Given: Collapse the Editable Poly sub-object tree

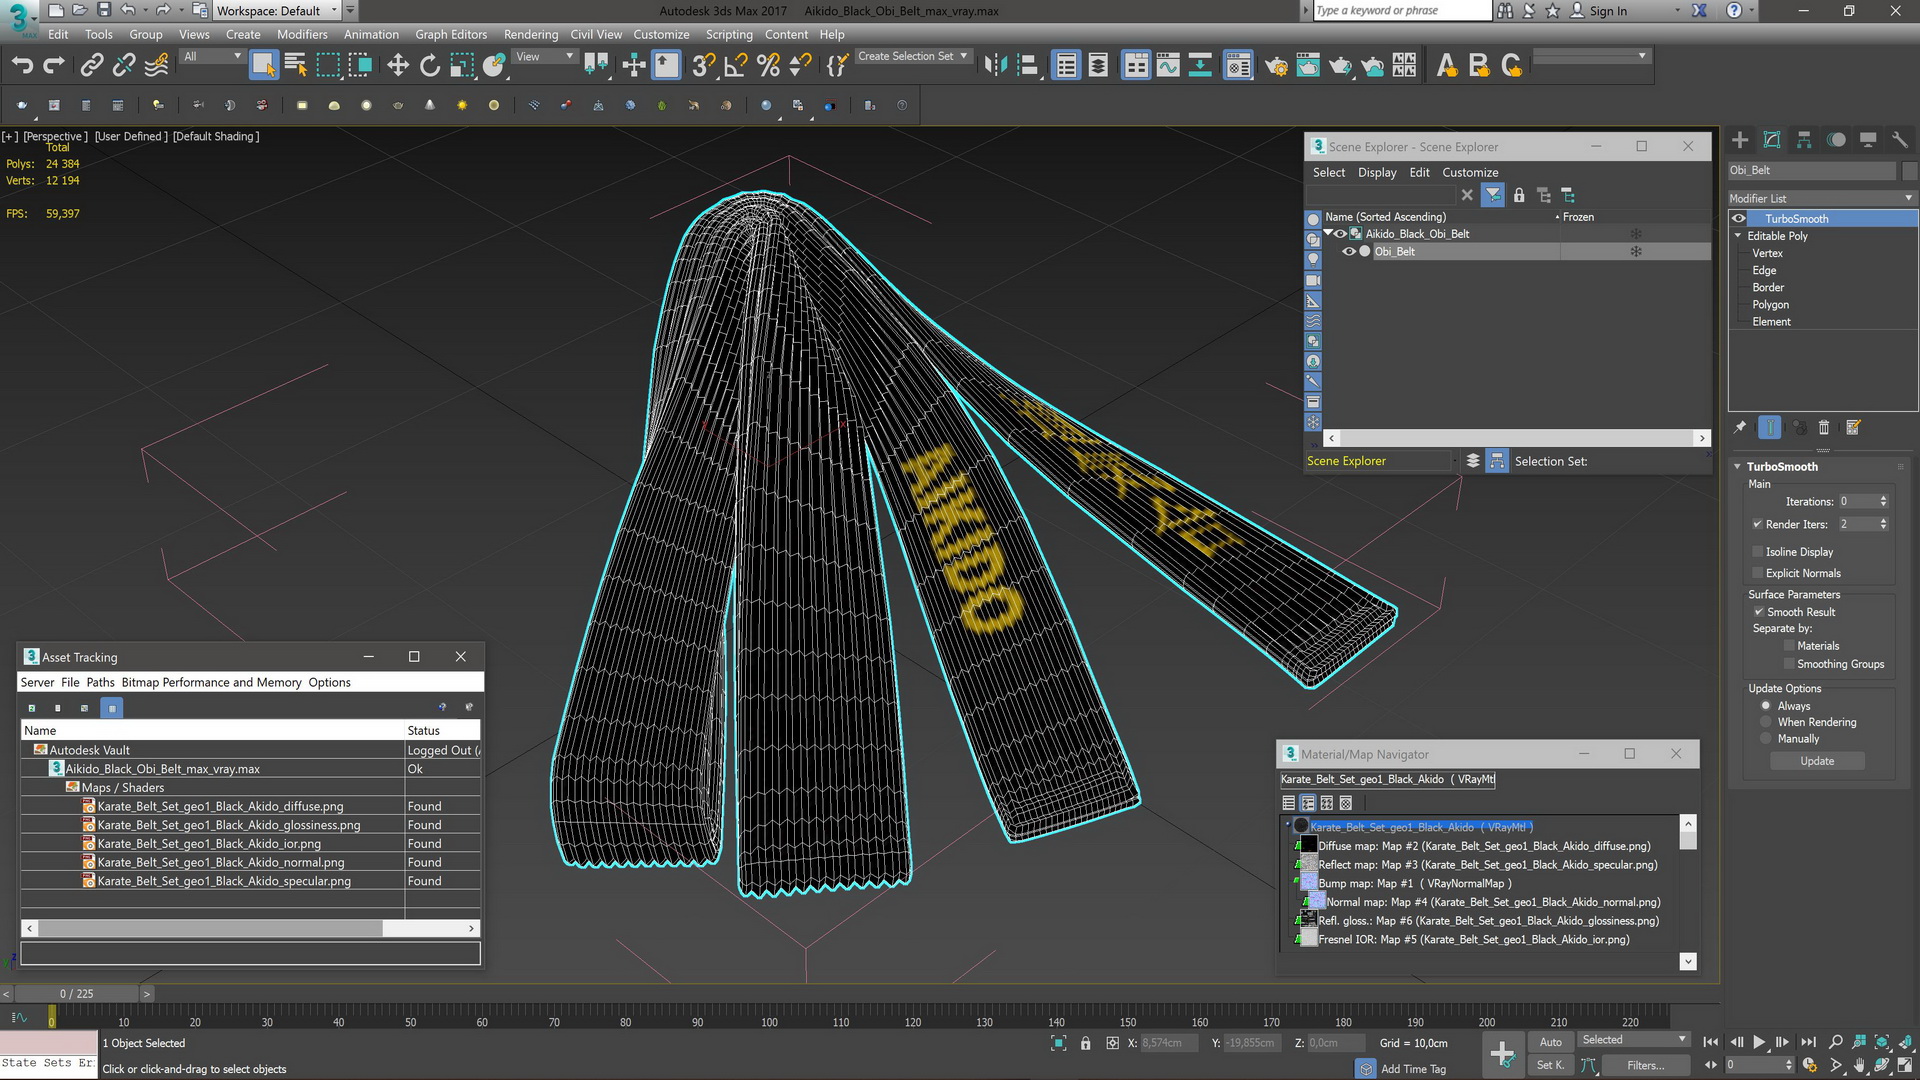Looking at the screenshot, I should click(1738, 236).
